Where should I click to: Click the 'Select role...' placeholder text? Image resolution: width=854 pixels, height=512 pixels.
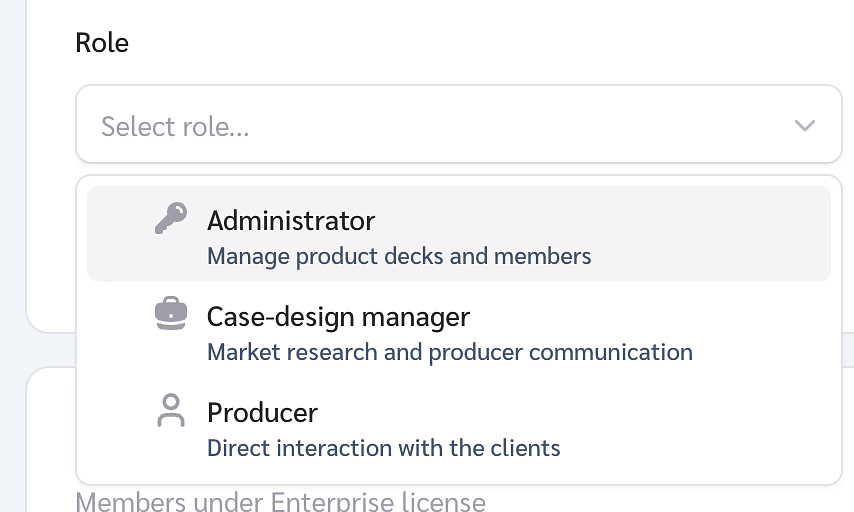click(175, 126)
